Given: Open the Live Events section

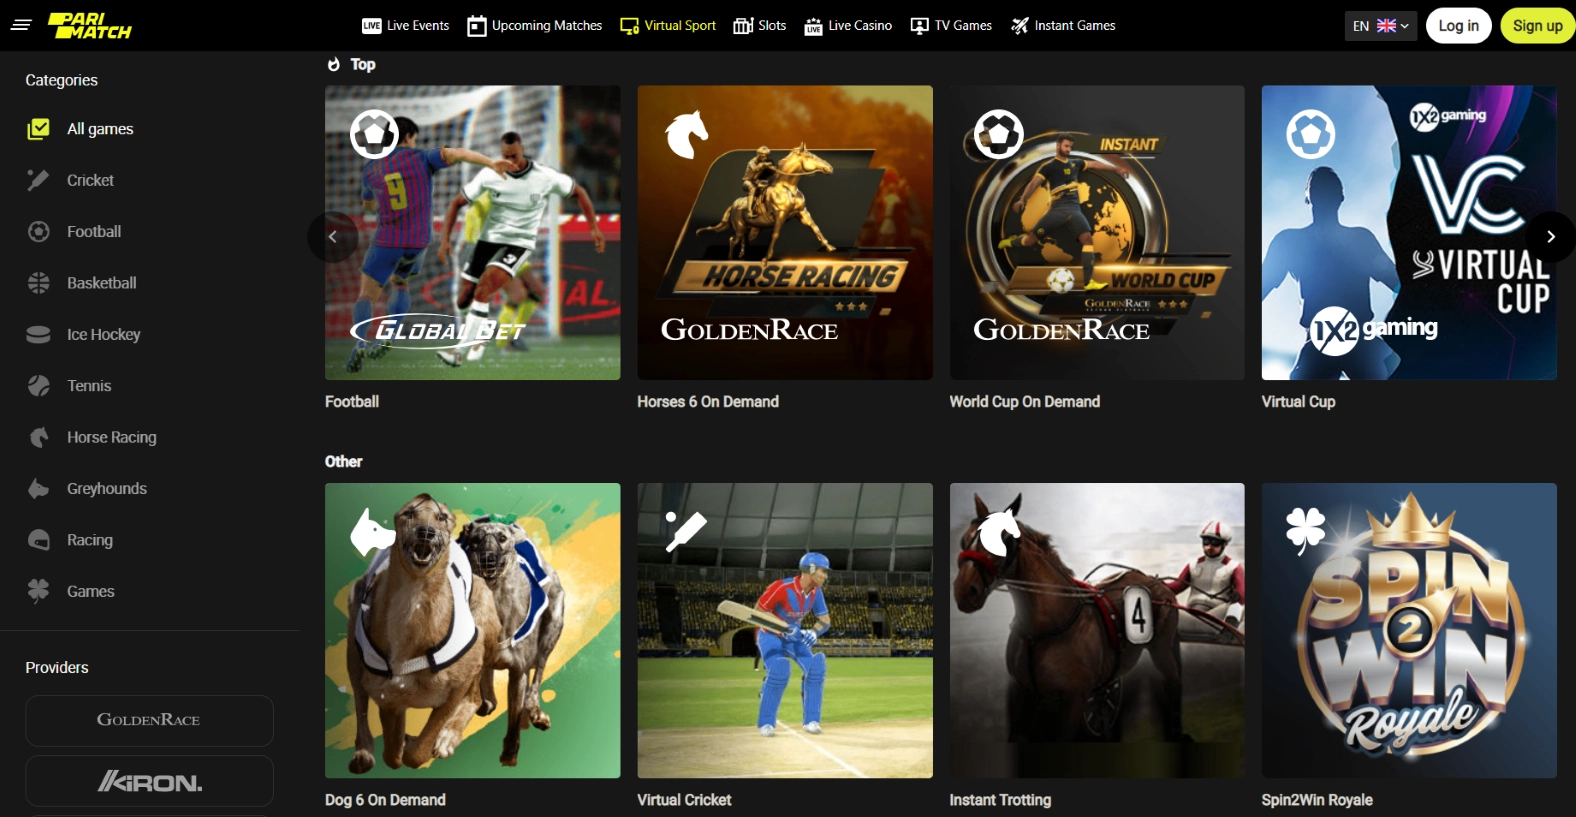Looking at the screenshot, I should coord(406,26).
